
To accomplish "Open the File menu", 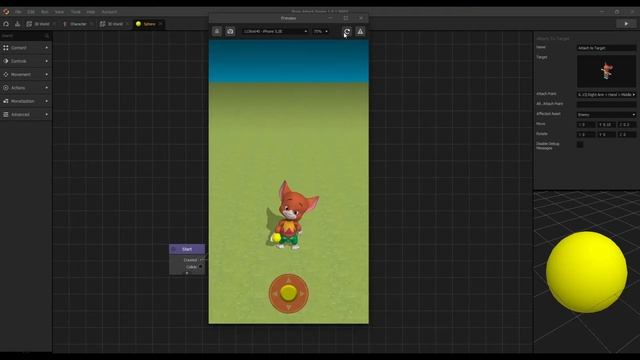I will 18,12.
